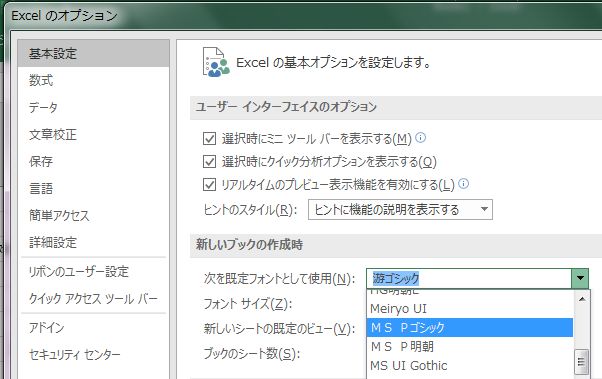
Task: Click the 游ゴシック font input field
Action: [469, 278]
